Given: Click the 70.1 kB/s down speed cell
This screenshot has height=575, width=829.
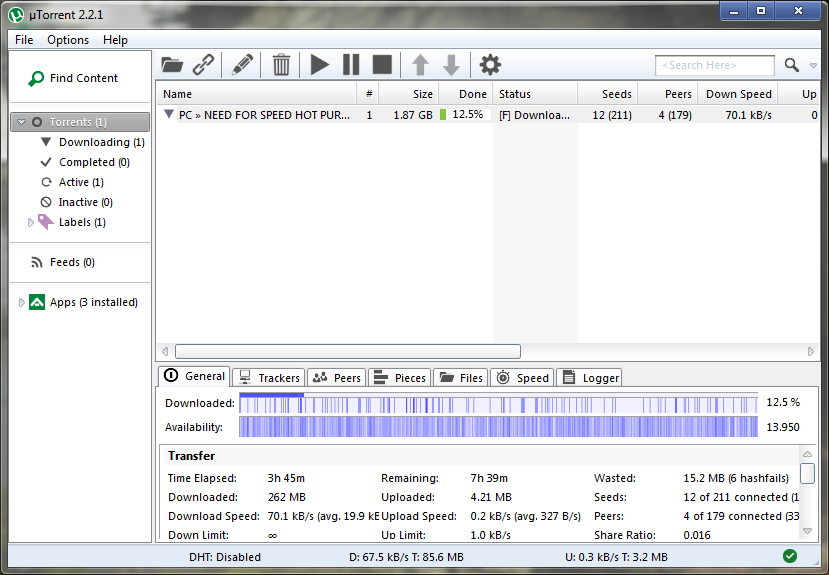Looking at the screenshot, I should coord(748,115).
